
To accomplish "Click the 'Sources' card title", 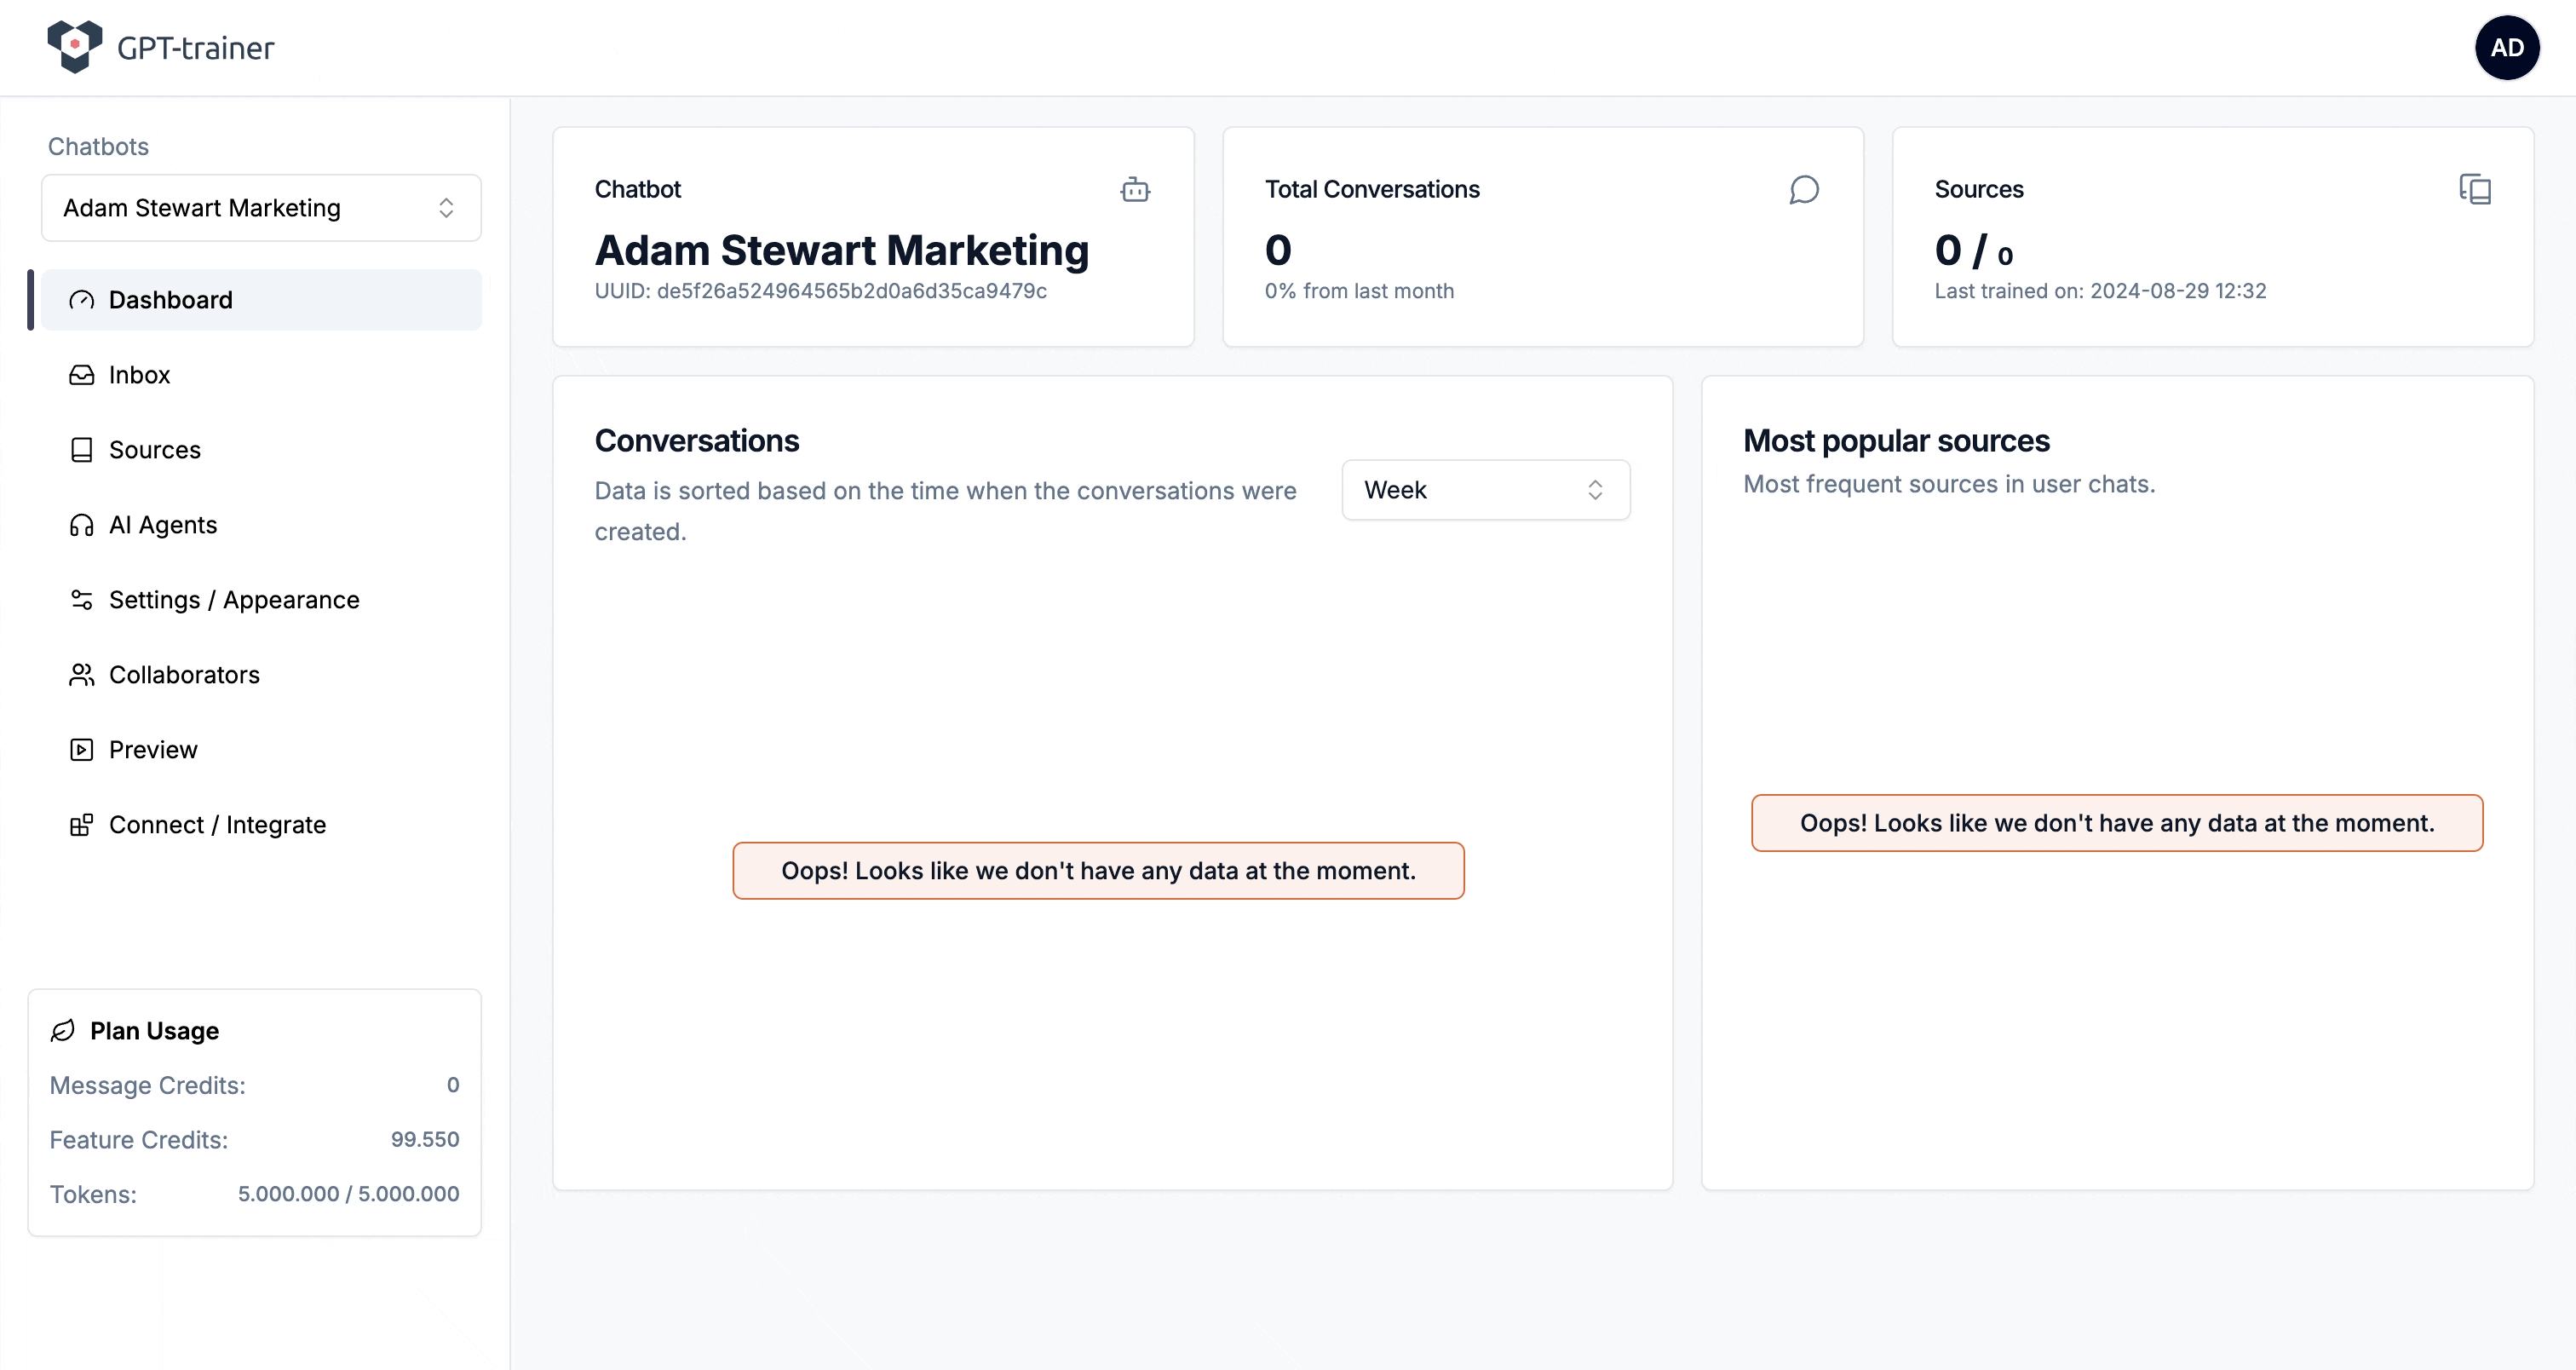I will (1978, 189).
